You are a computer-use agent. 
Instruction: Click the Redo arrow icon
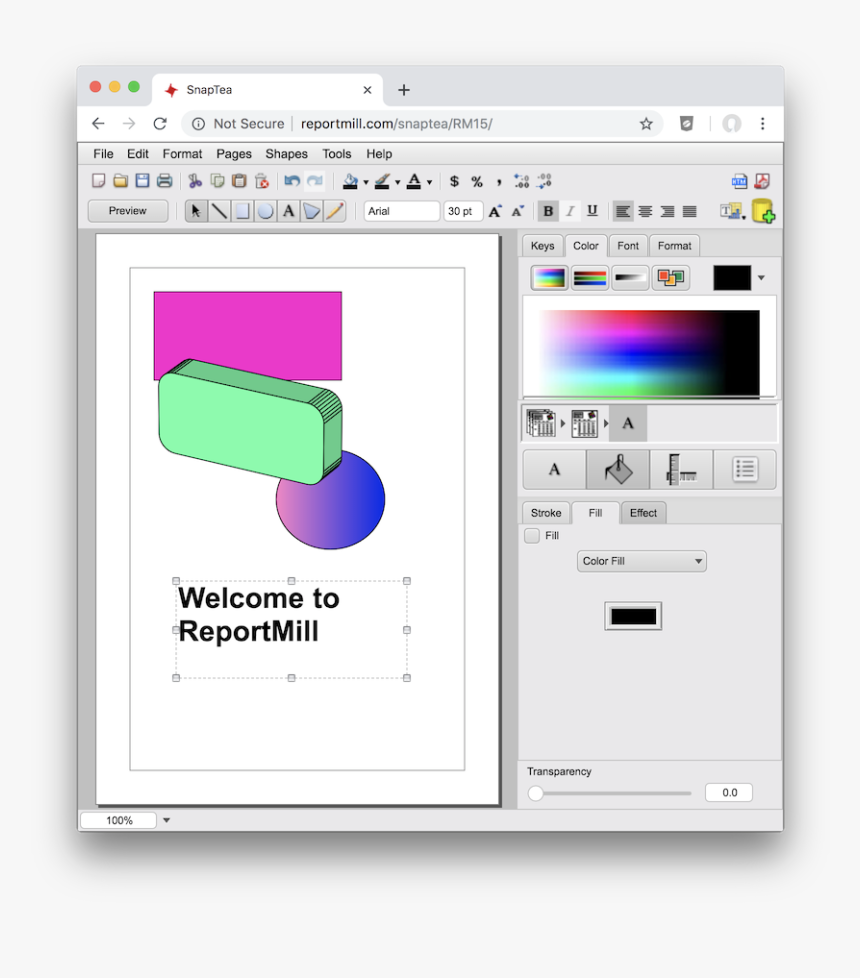click(x=315, y=181)
